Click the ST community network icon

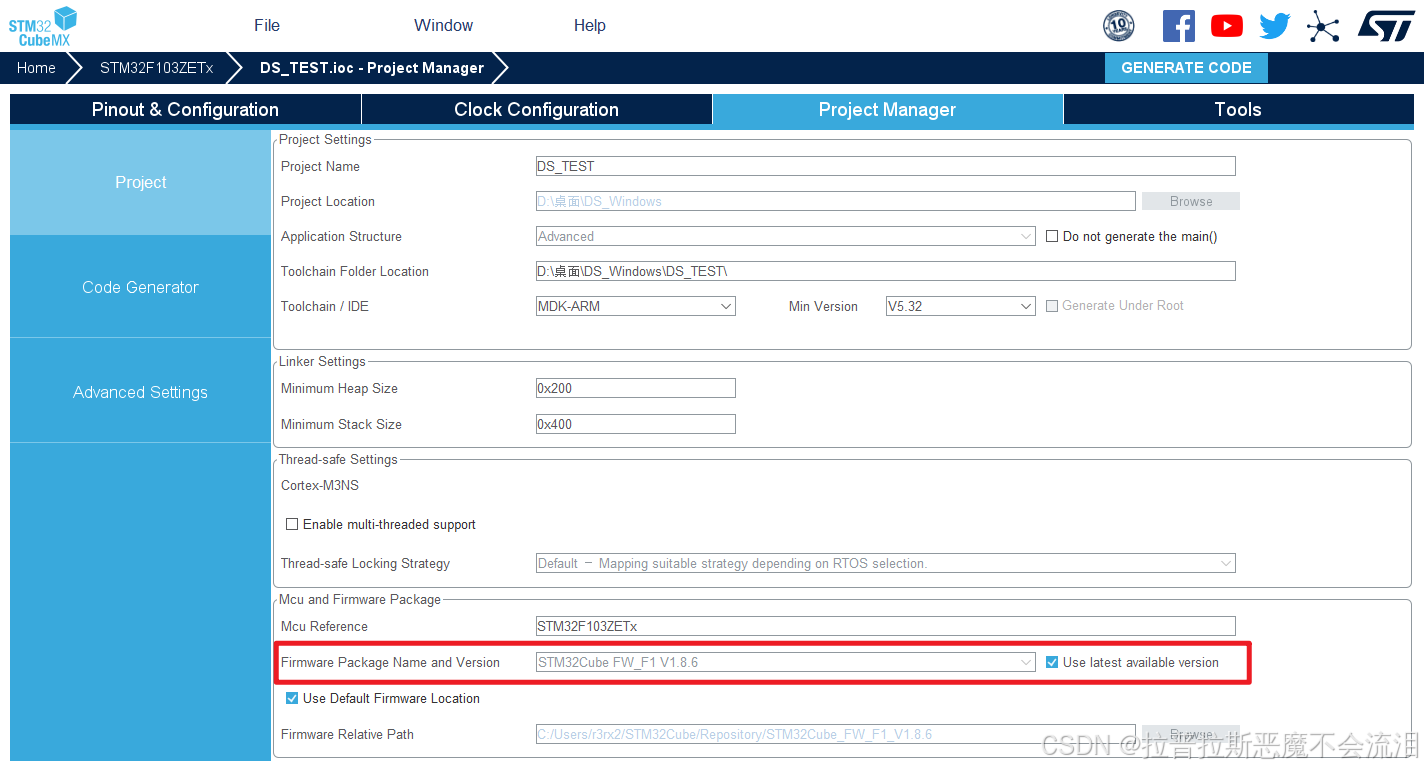pos(1322,26)
